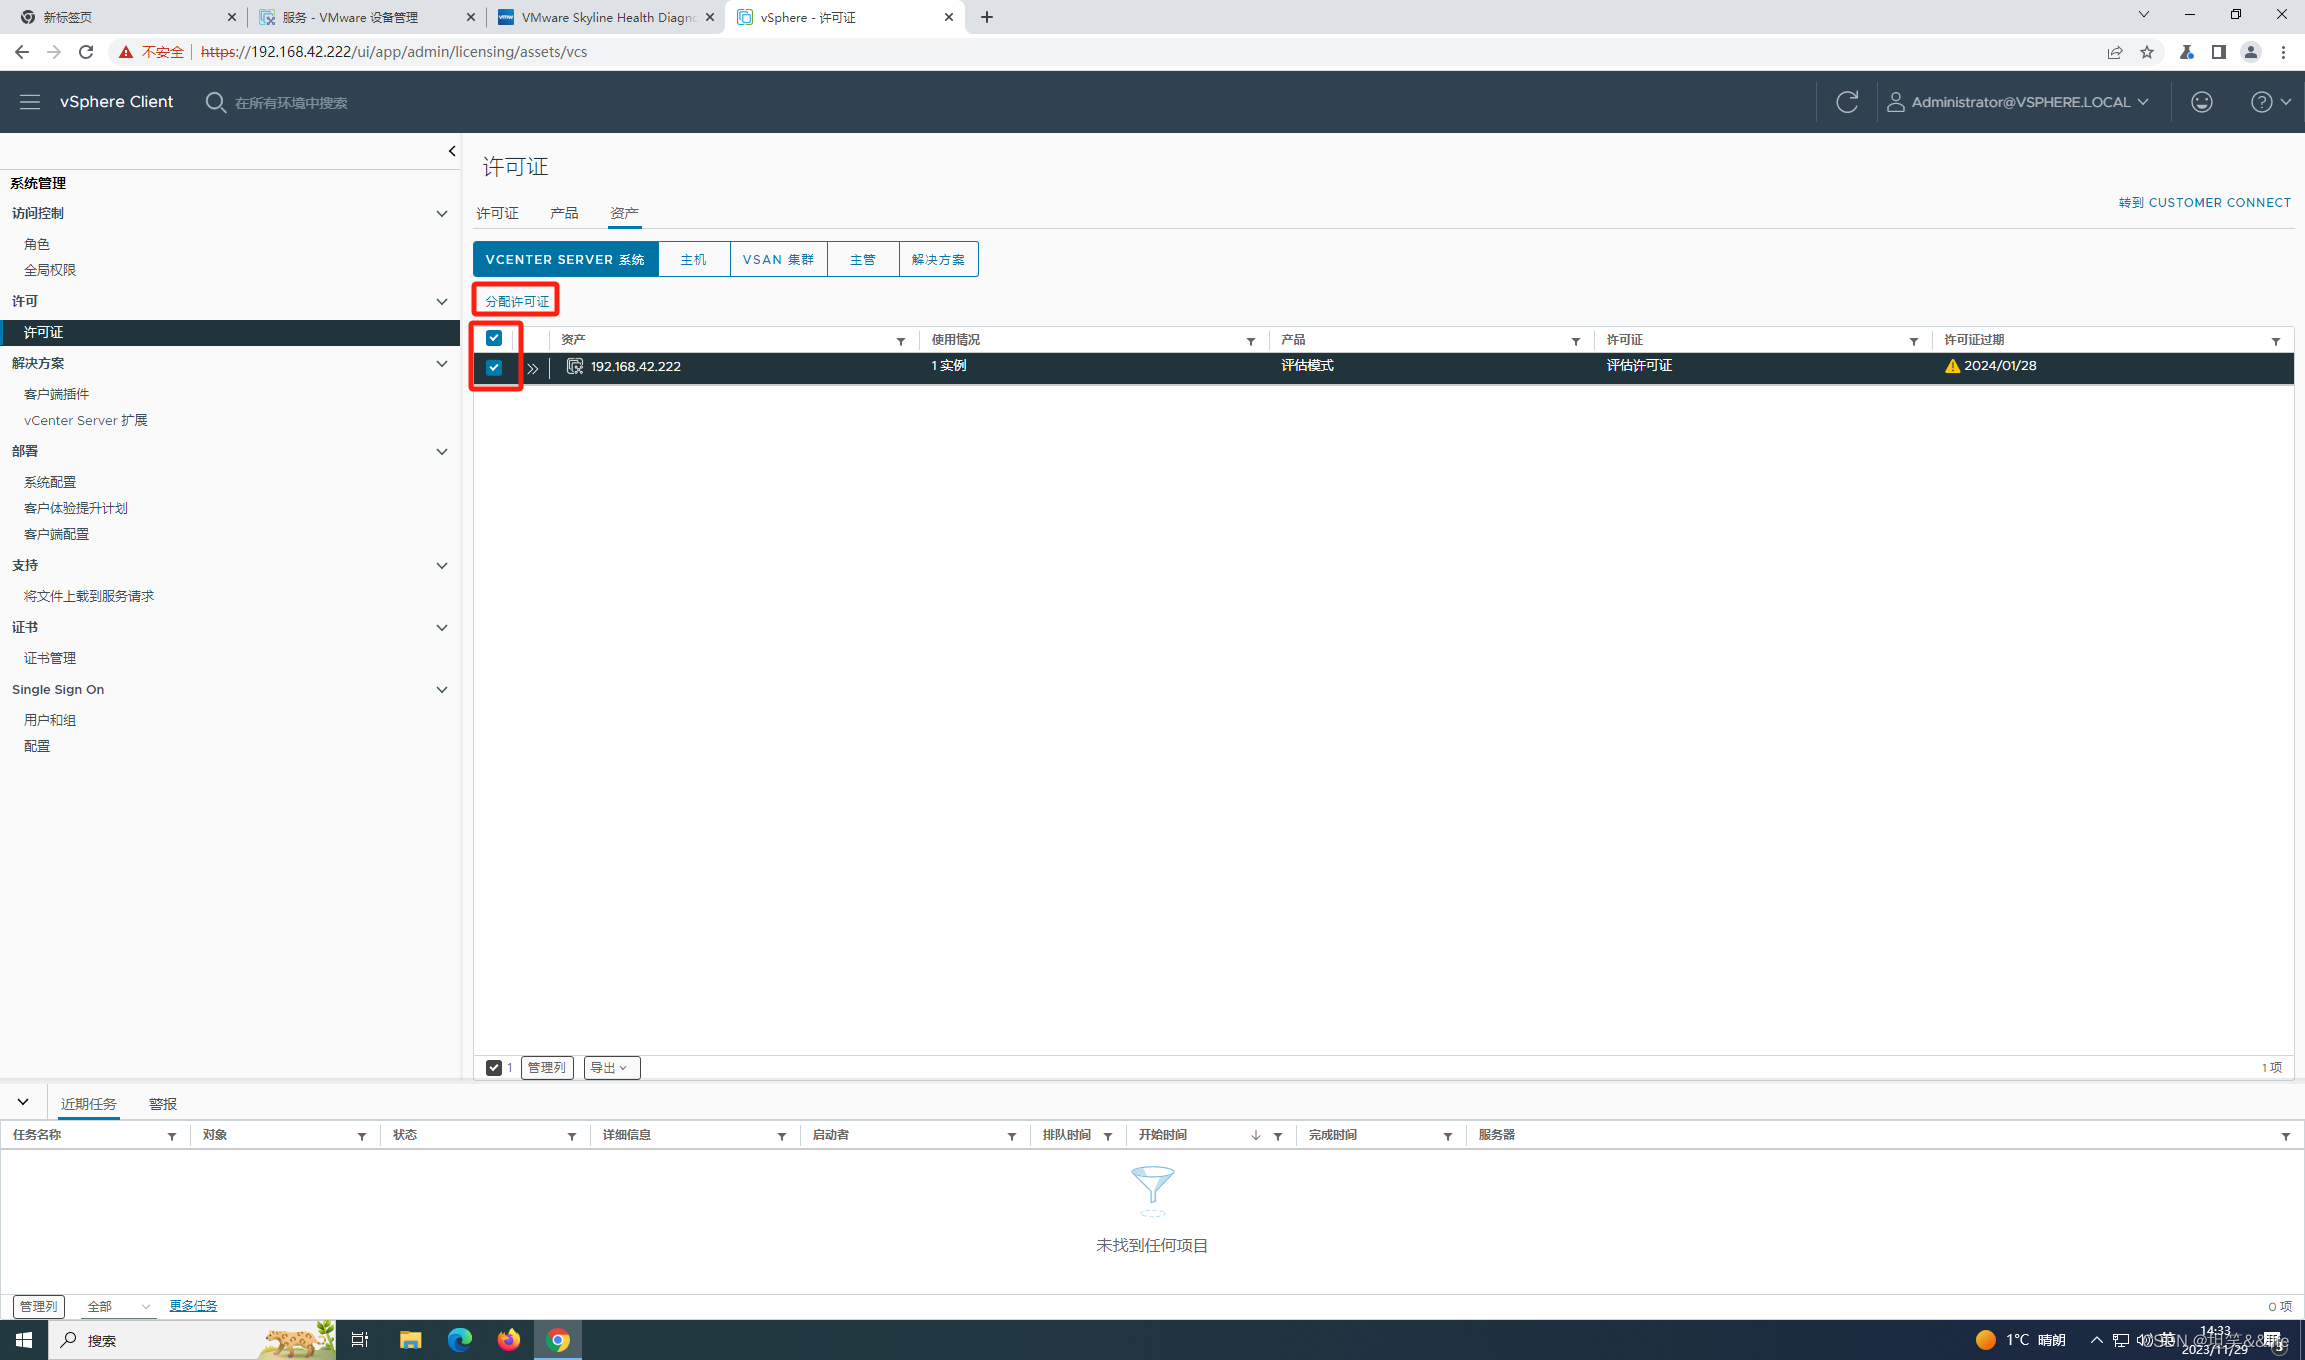Collapse the left navigation sidebar arrow
Viewport: 2305px width, 1360px height.
452,151
